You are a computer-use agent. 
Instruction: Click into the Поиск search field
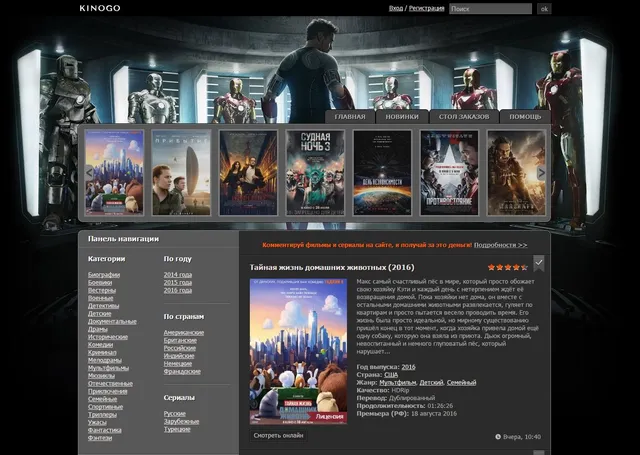tap(490, 9)
